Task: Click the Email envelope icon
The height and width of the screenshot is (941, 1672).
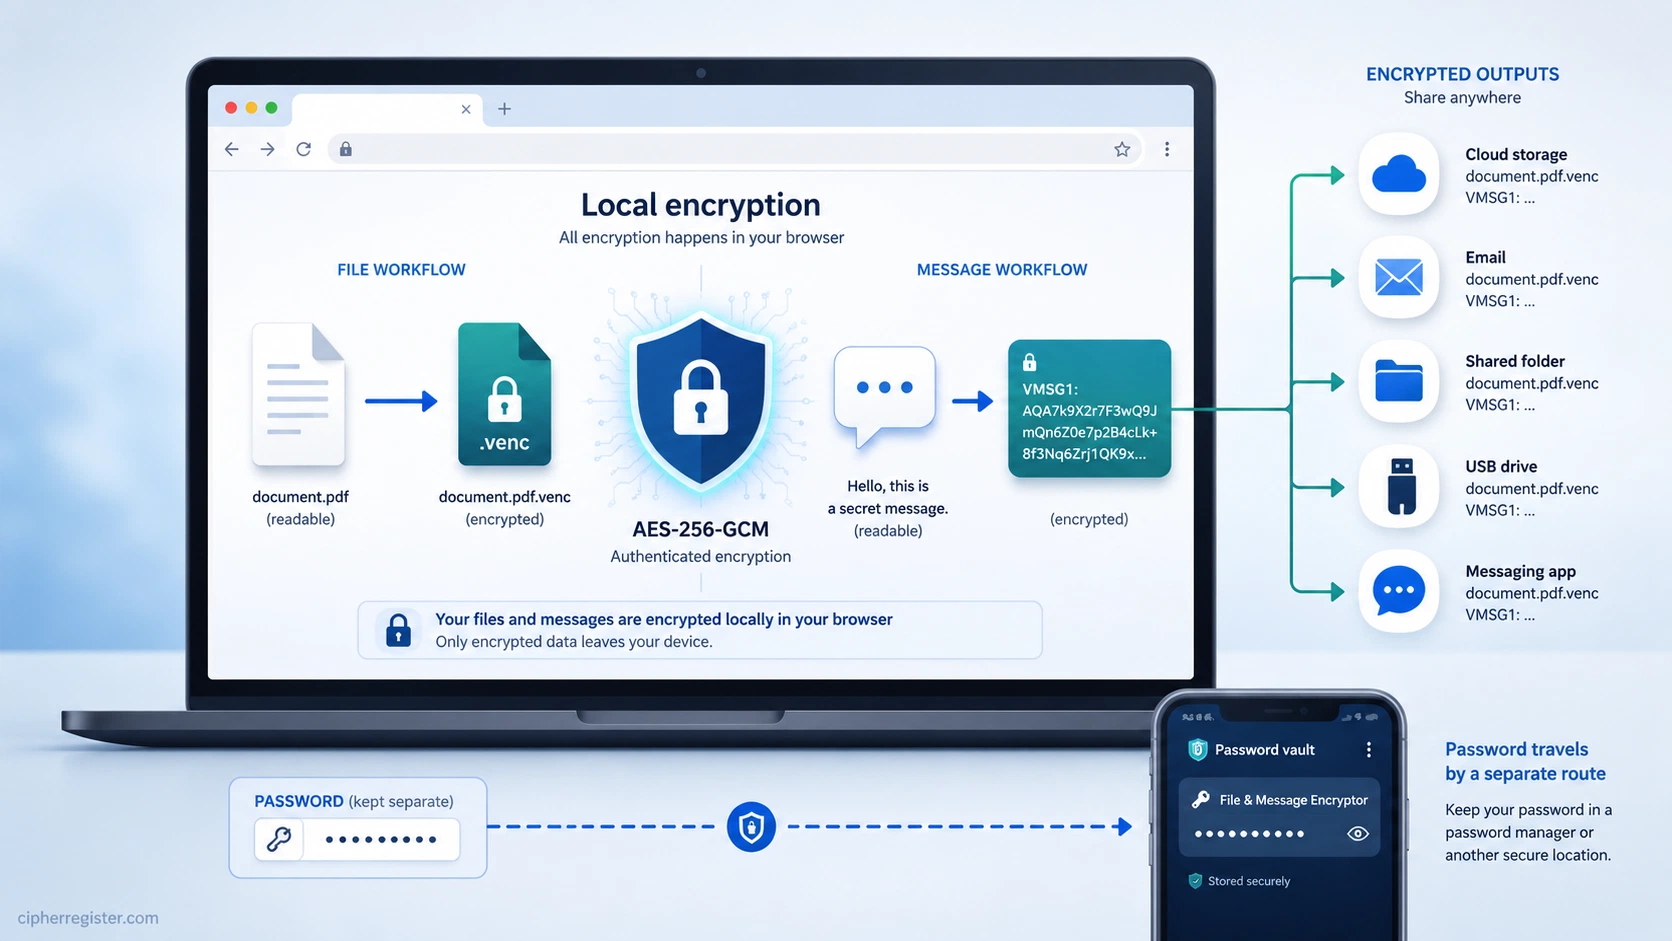Action: [x=1399, y=278]
